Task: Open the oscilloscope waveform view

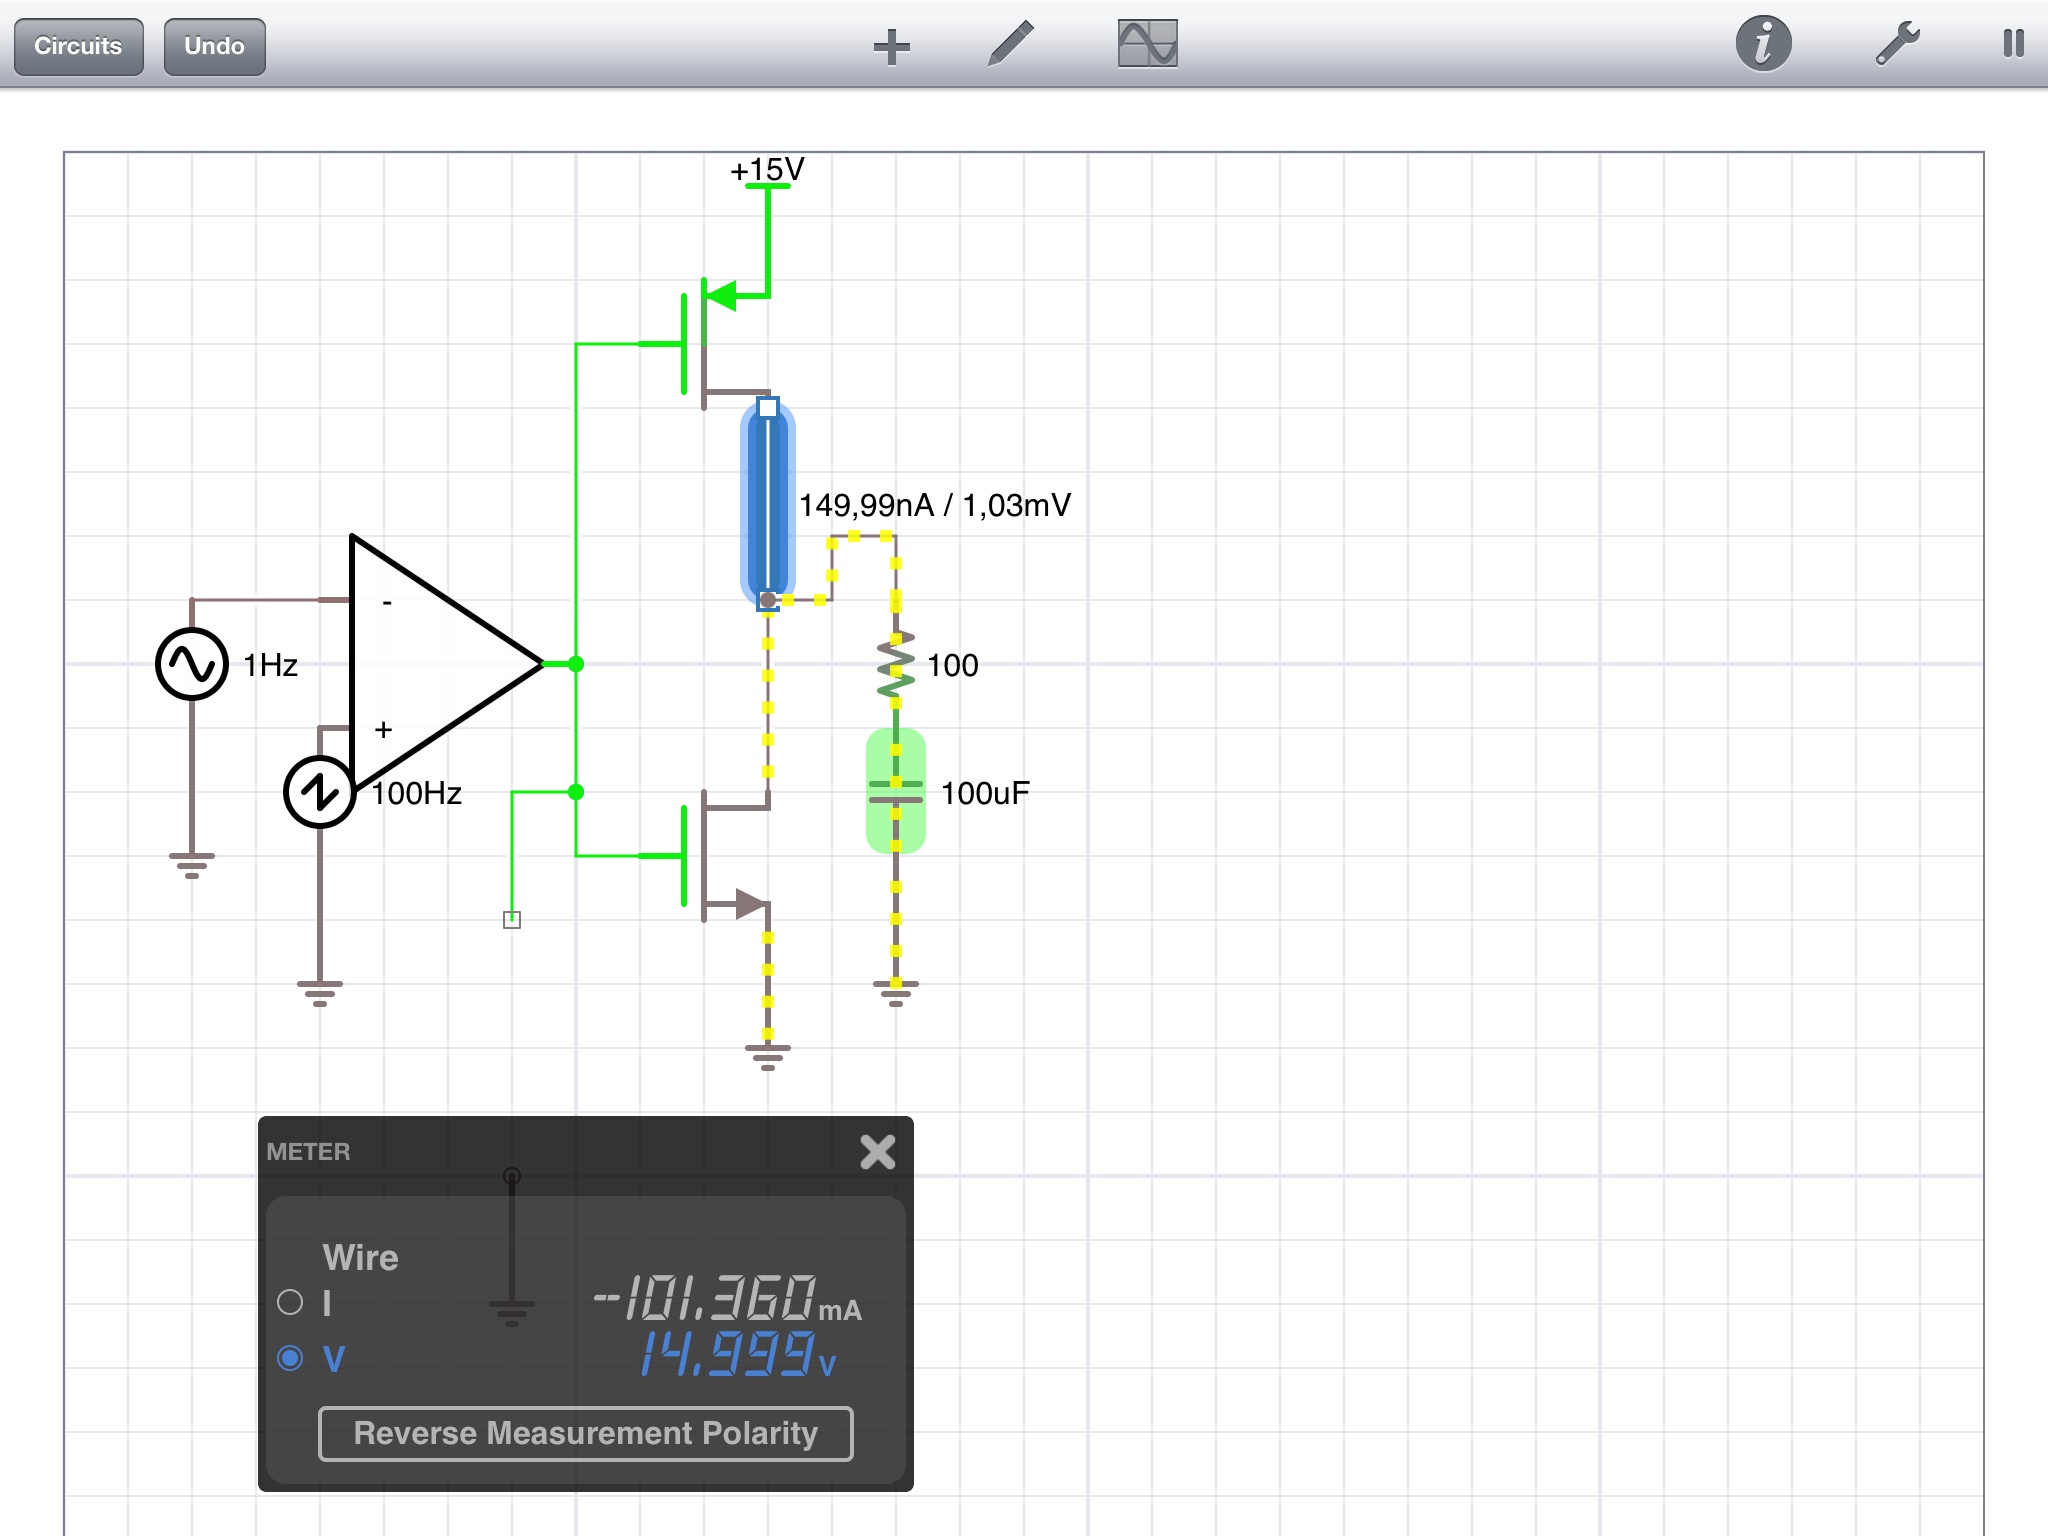Action: pos(1147,44)
